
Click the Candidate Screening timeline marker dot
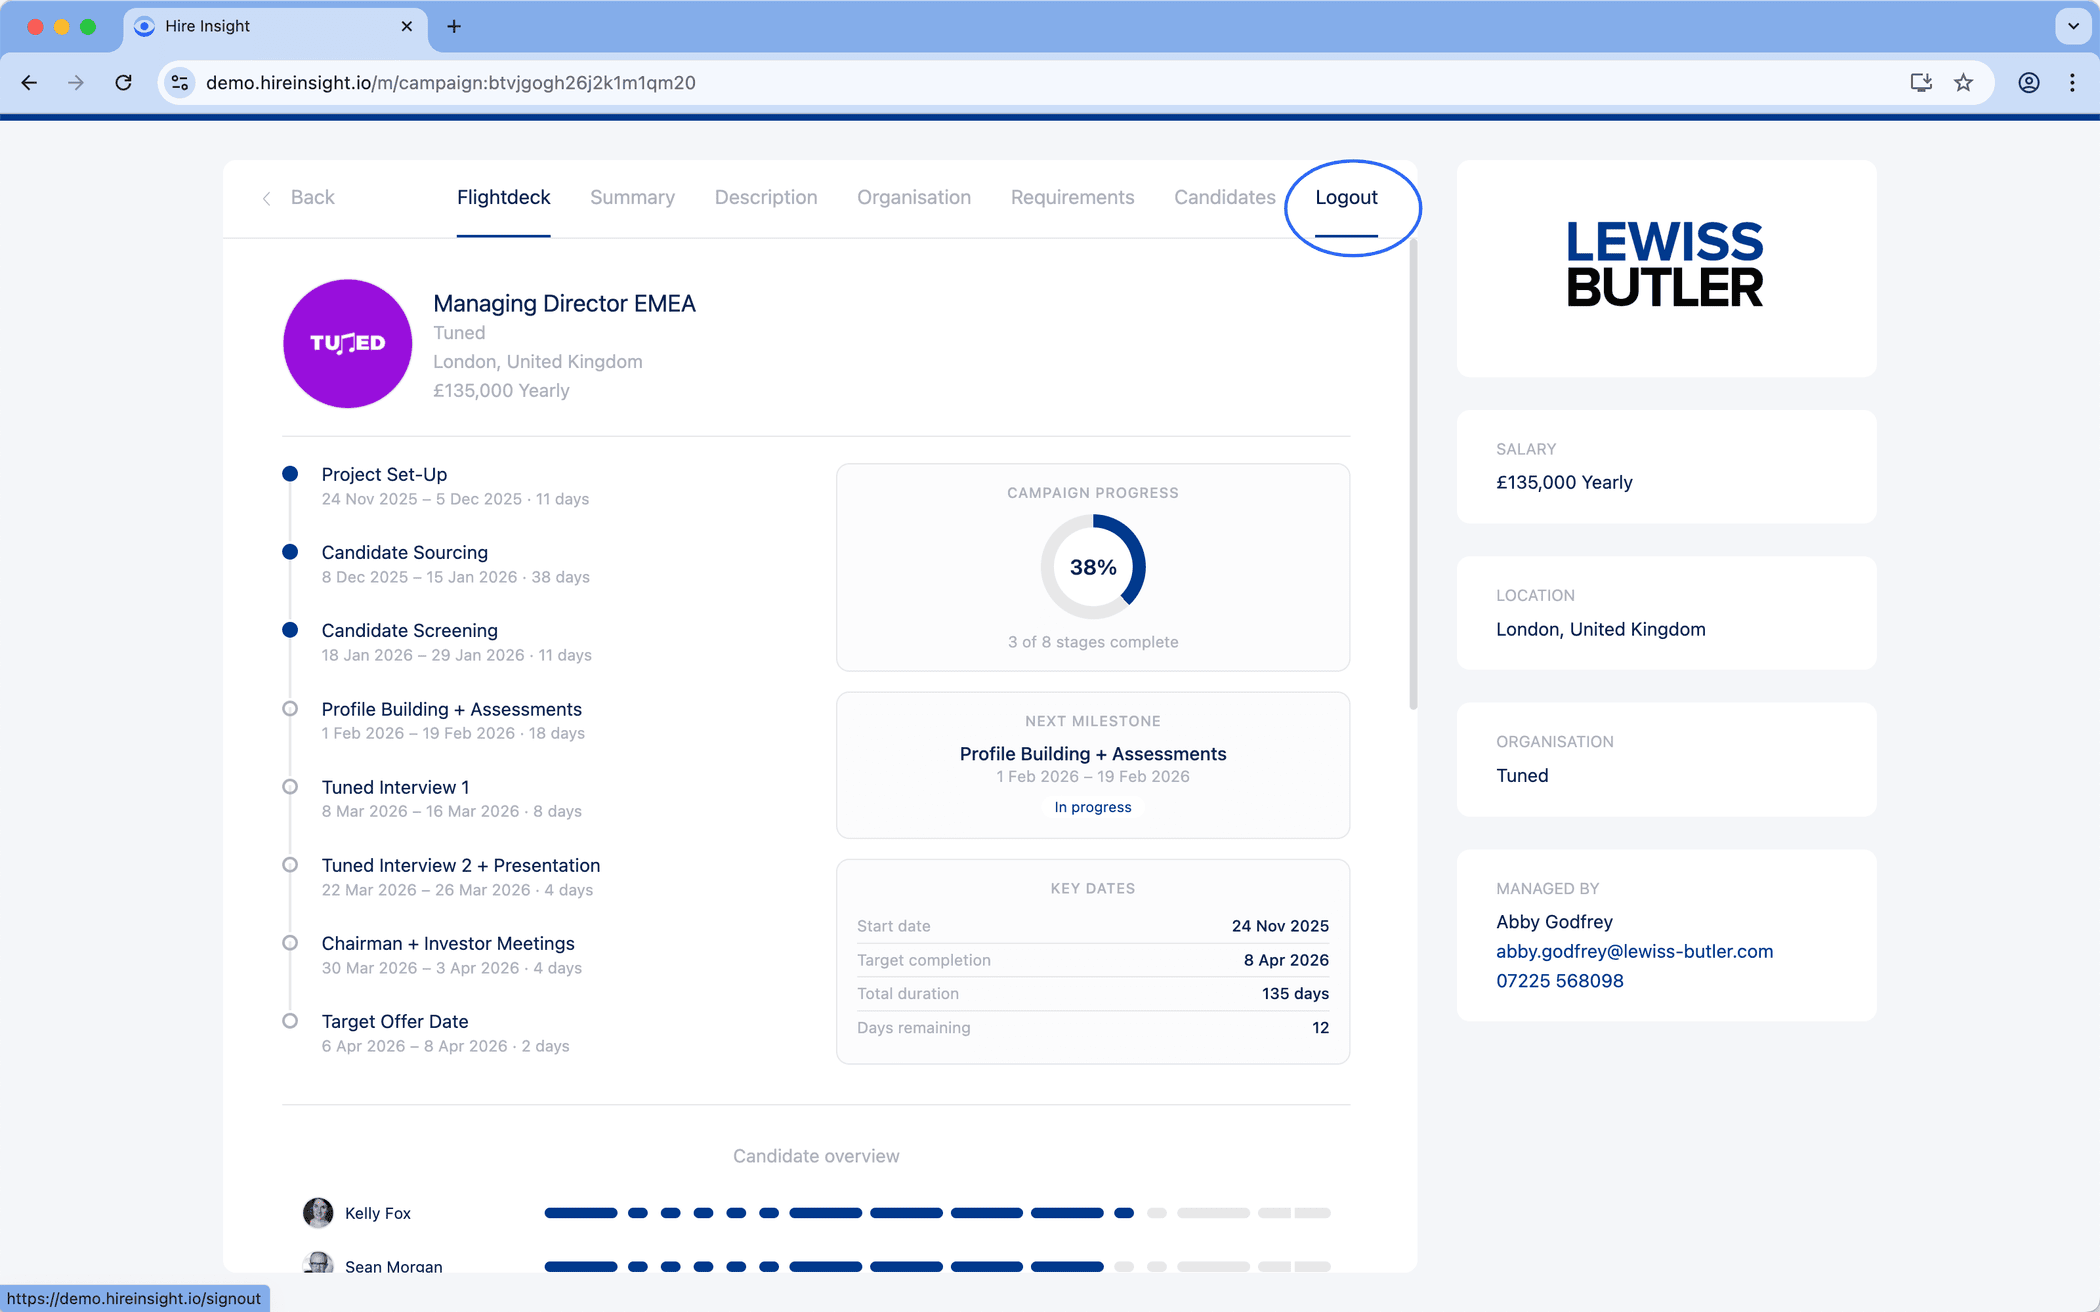coord(290,630)
